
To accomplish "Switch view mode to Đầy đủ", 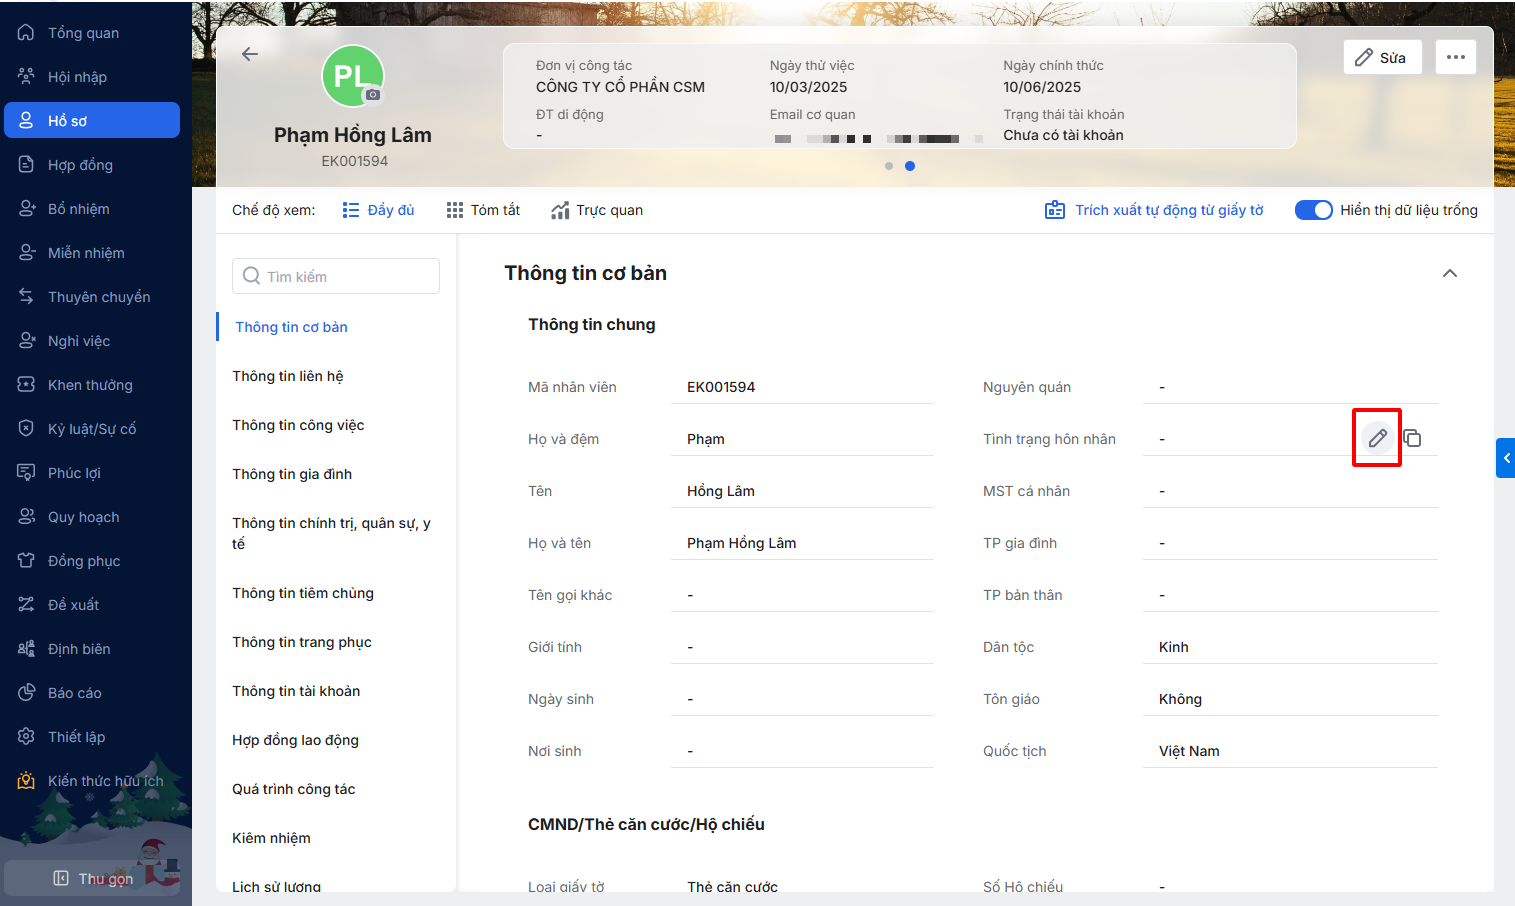I will tap(378, 210).
